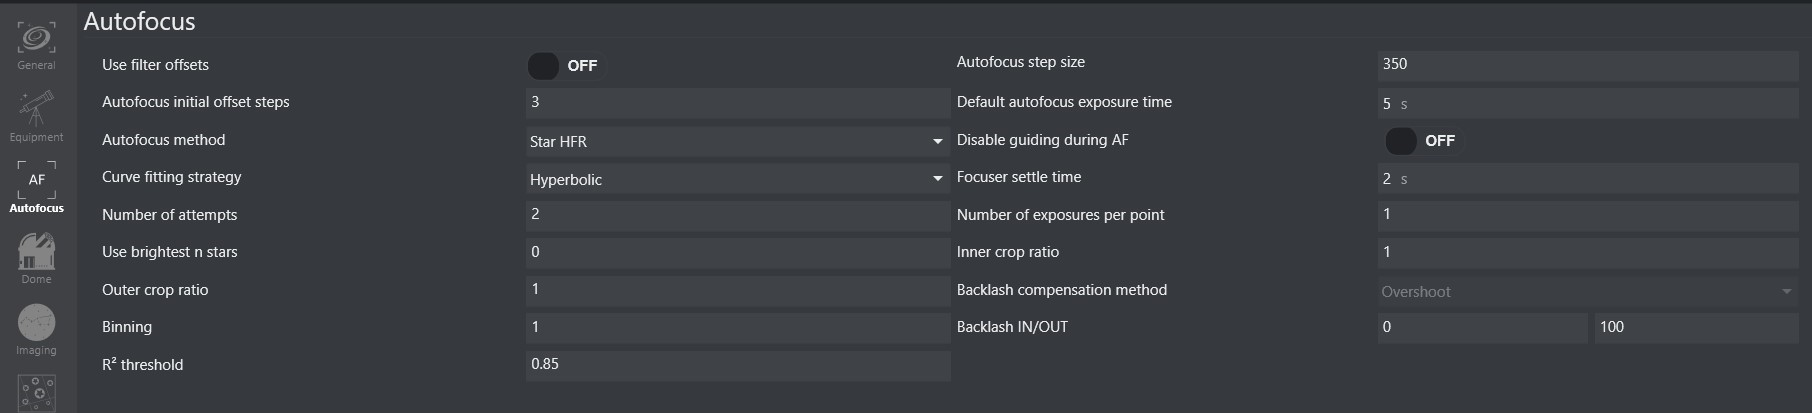Click the Autofocus step size field
This screenshot has width=1812, height=413.
click(1588, 65)
